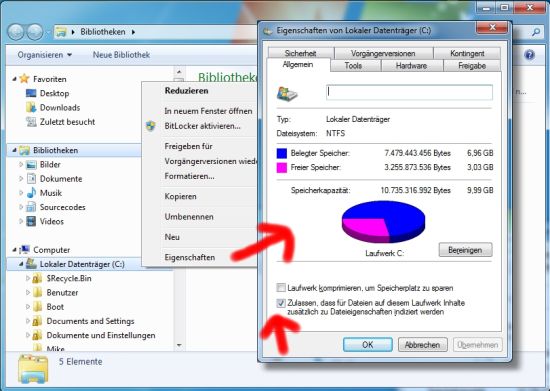The image size is (550, 391).
Task: Click the Dokumente library icon
Action: pos(31,178)
